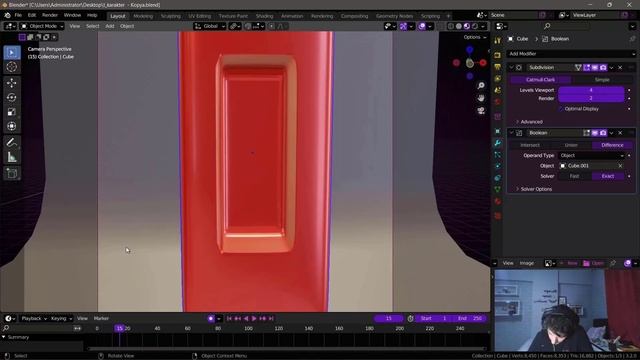
Task: Click the pan view hand icon
Action: click(481, 98)
